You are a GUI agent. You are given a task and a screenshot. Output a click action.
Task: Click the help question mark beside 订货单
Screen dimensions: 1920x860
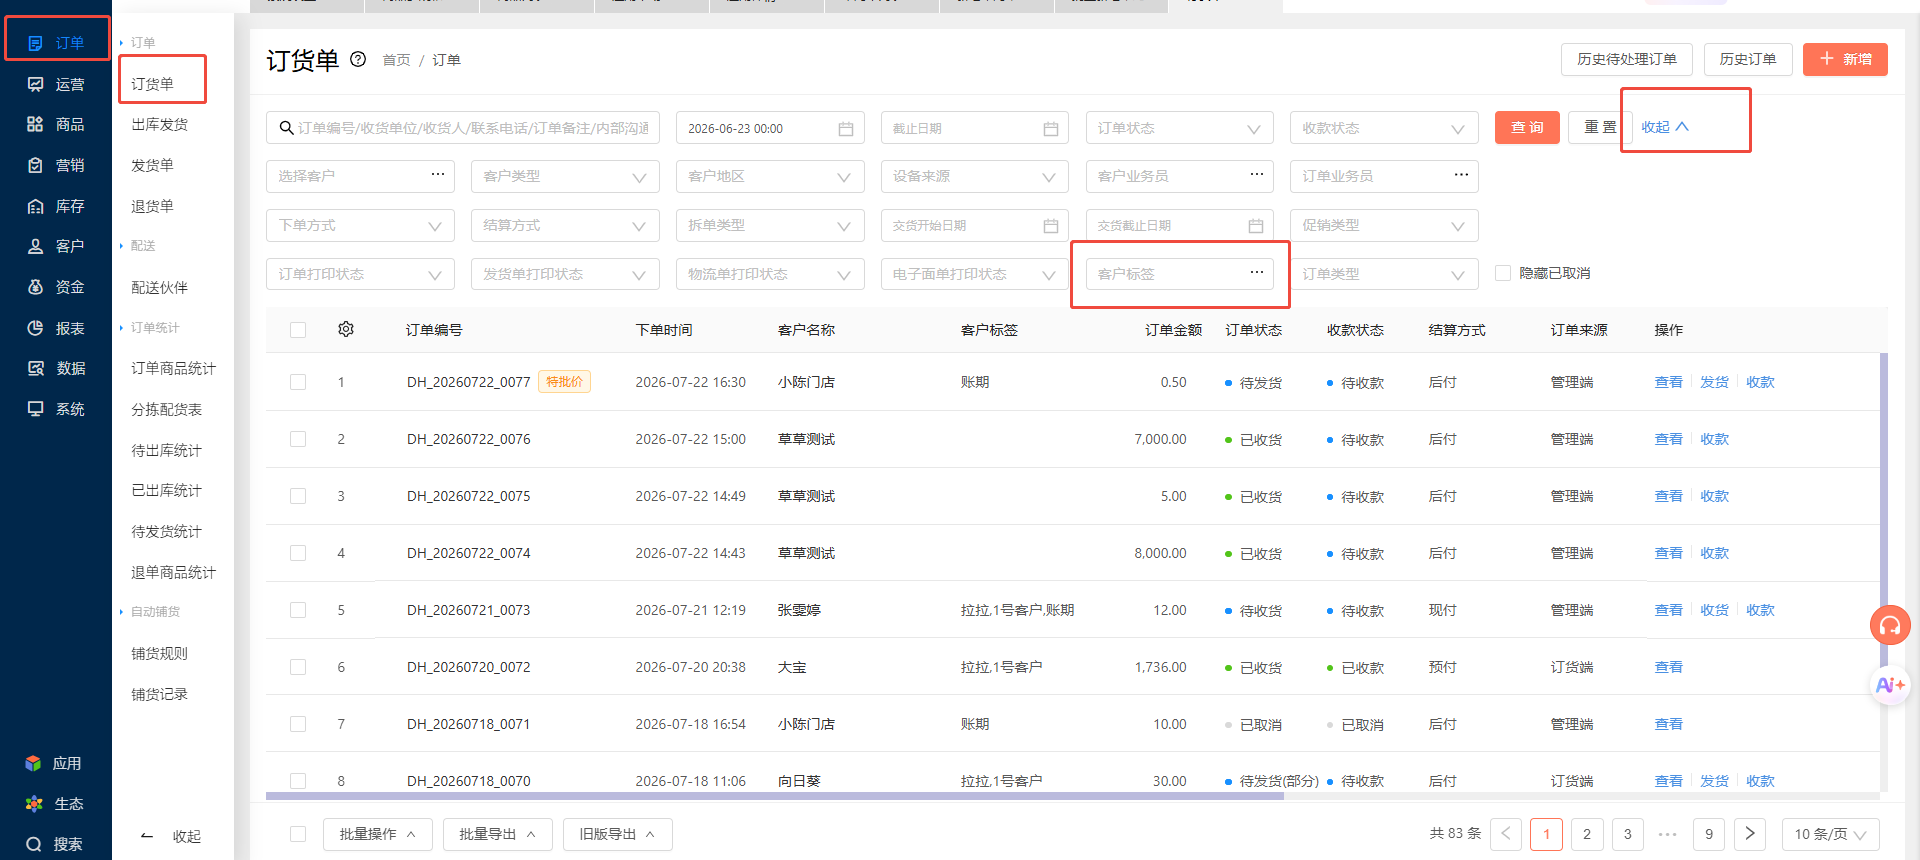358,60
